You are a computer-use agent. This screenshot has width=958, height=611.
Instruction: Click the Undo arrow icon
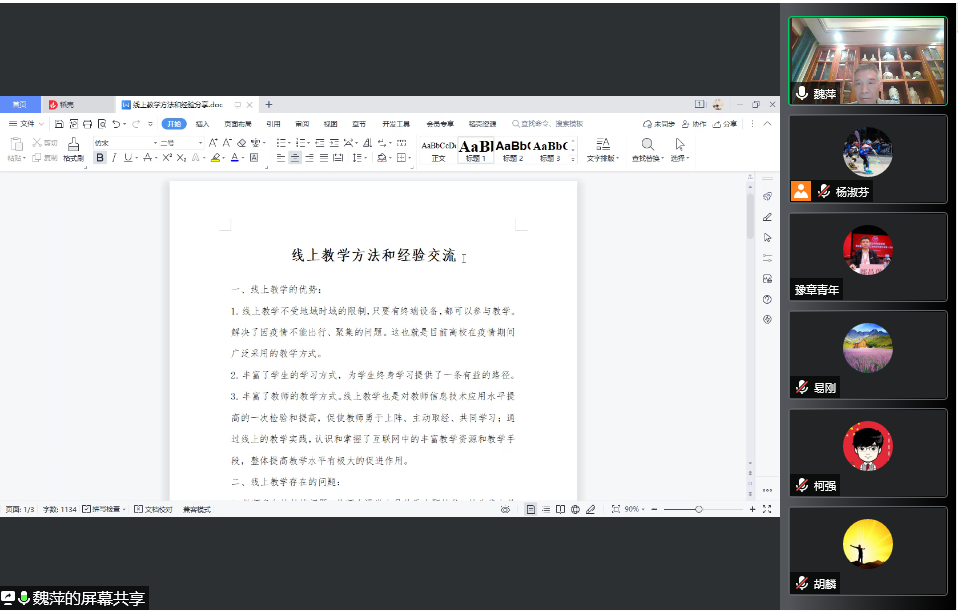[x=116, y=124]
